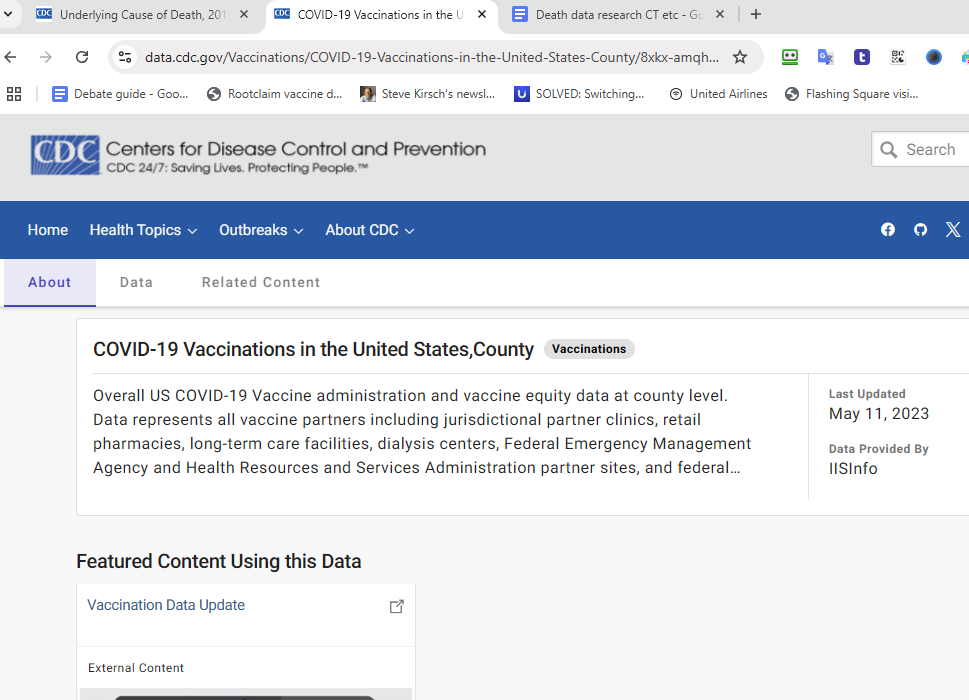Screen dimensions: 969x700
Task: Click the Google Translate extension icon
Action: coord(825,57)
